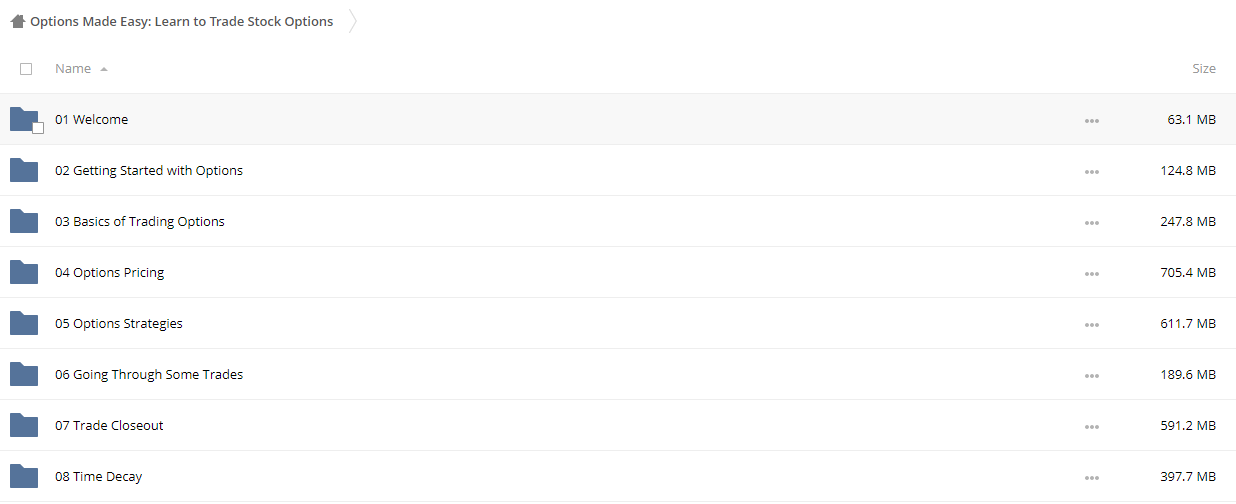Open the 01 Welcome folder icon

(x=24, y=120)
